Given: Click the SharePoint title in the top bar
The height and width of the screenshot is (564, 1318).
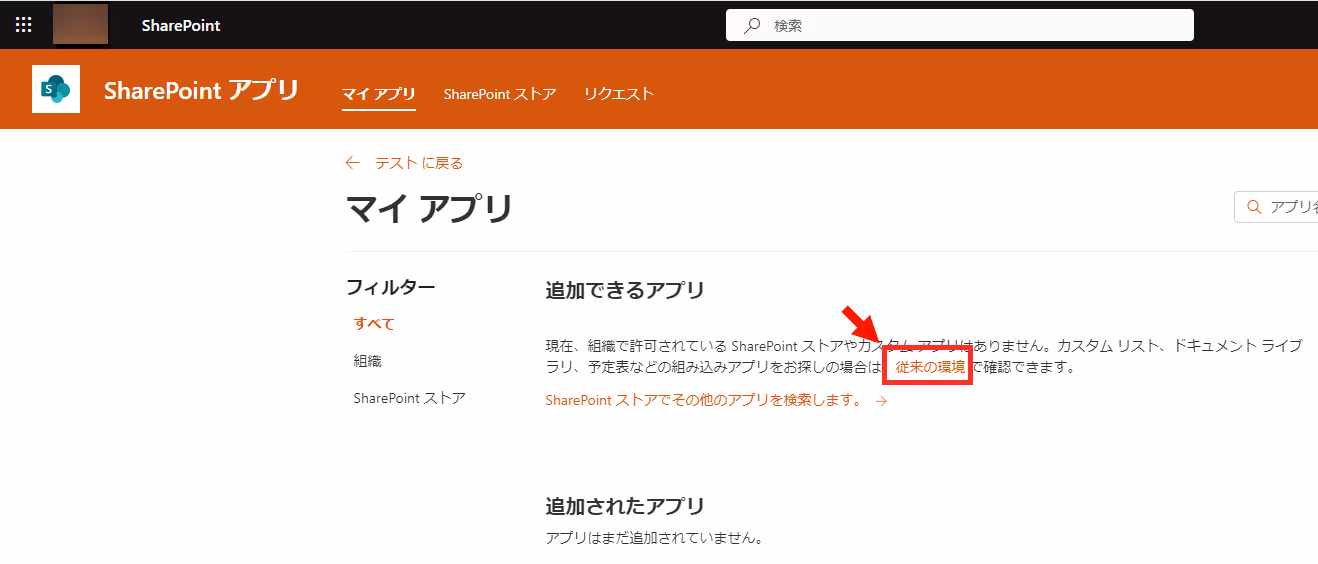Looking at the screenshot, I should (x=181, y=25).
